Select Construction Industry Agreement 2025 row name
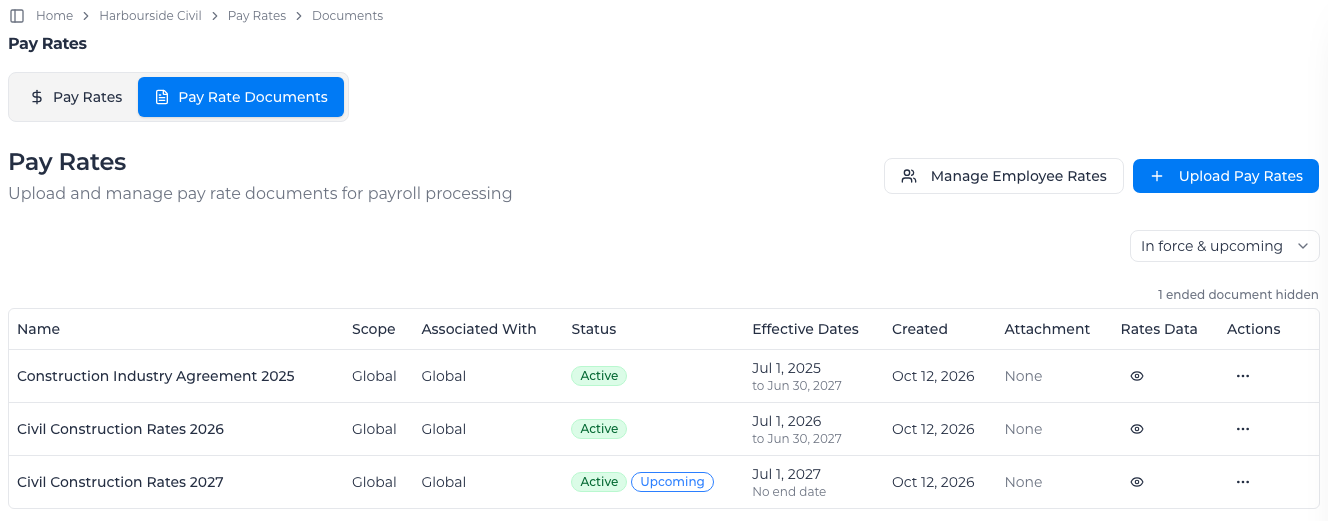 click(x=156, y=376)
